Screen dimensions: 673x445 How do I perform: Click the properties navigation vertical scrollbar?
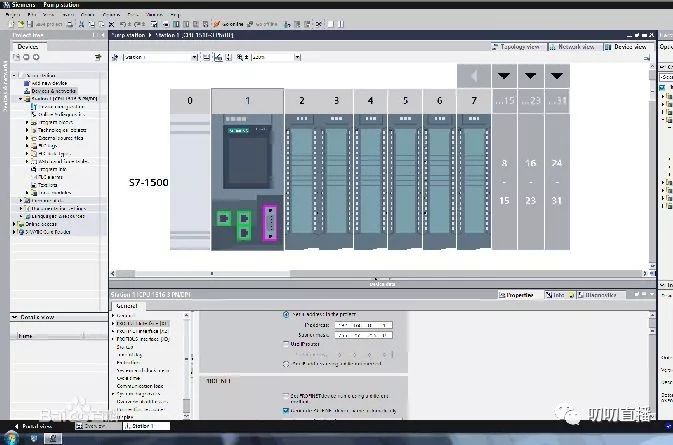click(x=186, y=366)
